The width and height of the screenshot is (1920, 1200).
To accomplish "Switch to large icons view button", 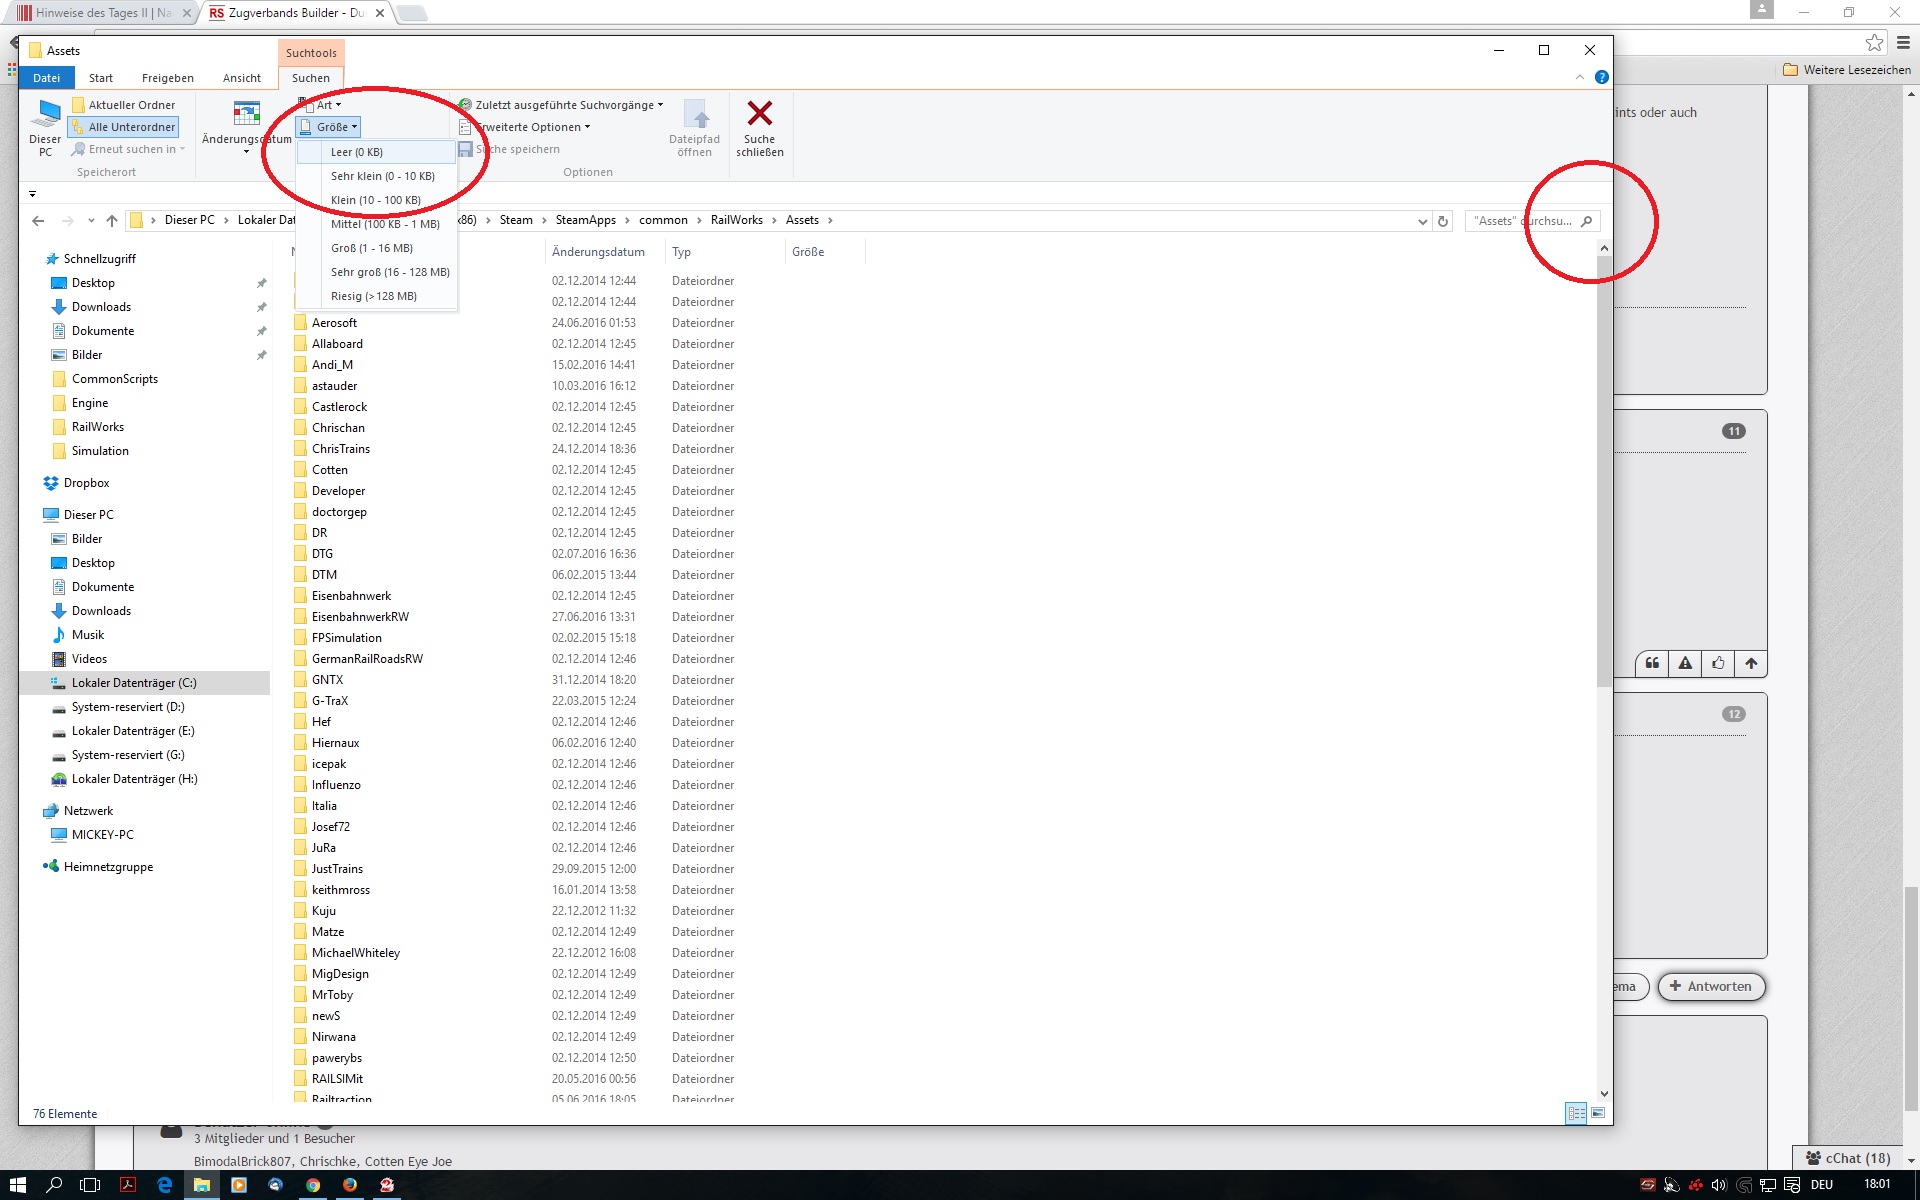I will [1598, 1113].
